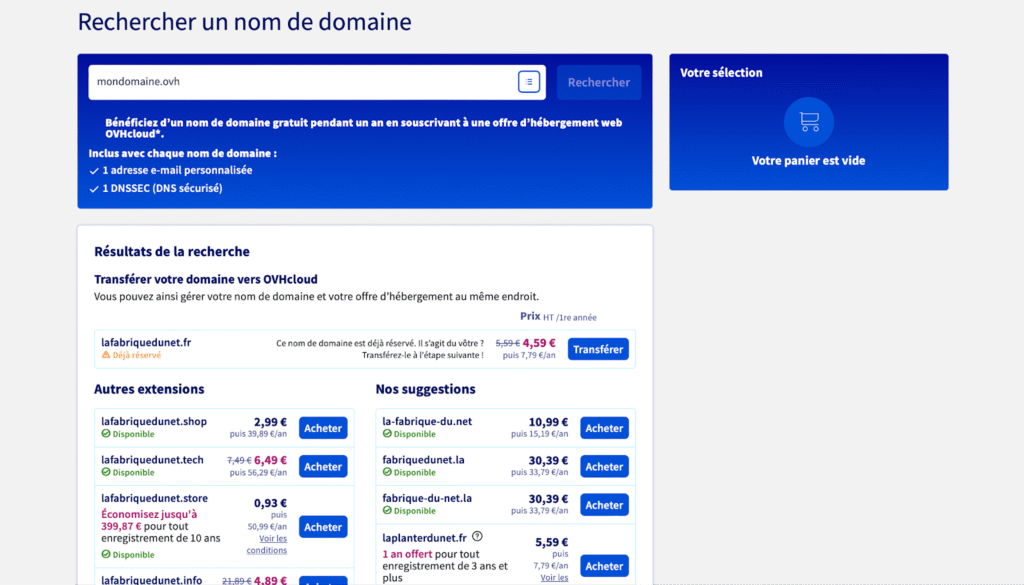
Task: Click Acheter for la-fabrique-du.net
Action: (x=604, y=428)
